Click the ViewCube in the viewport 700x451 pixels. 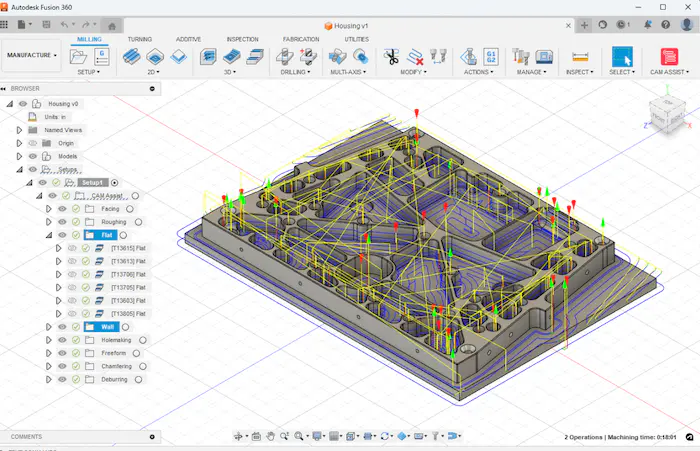point(667,115)
